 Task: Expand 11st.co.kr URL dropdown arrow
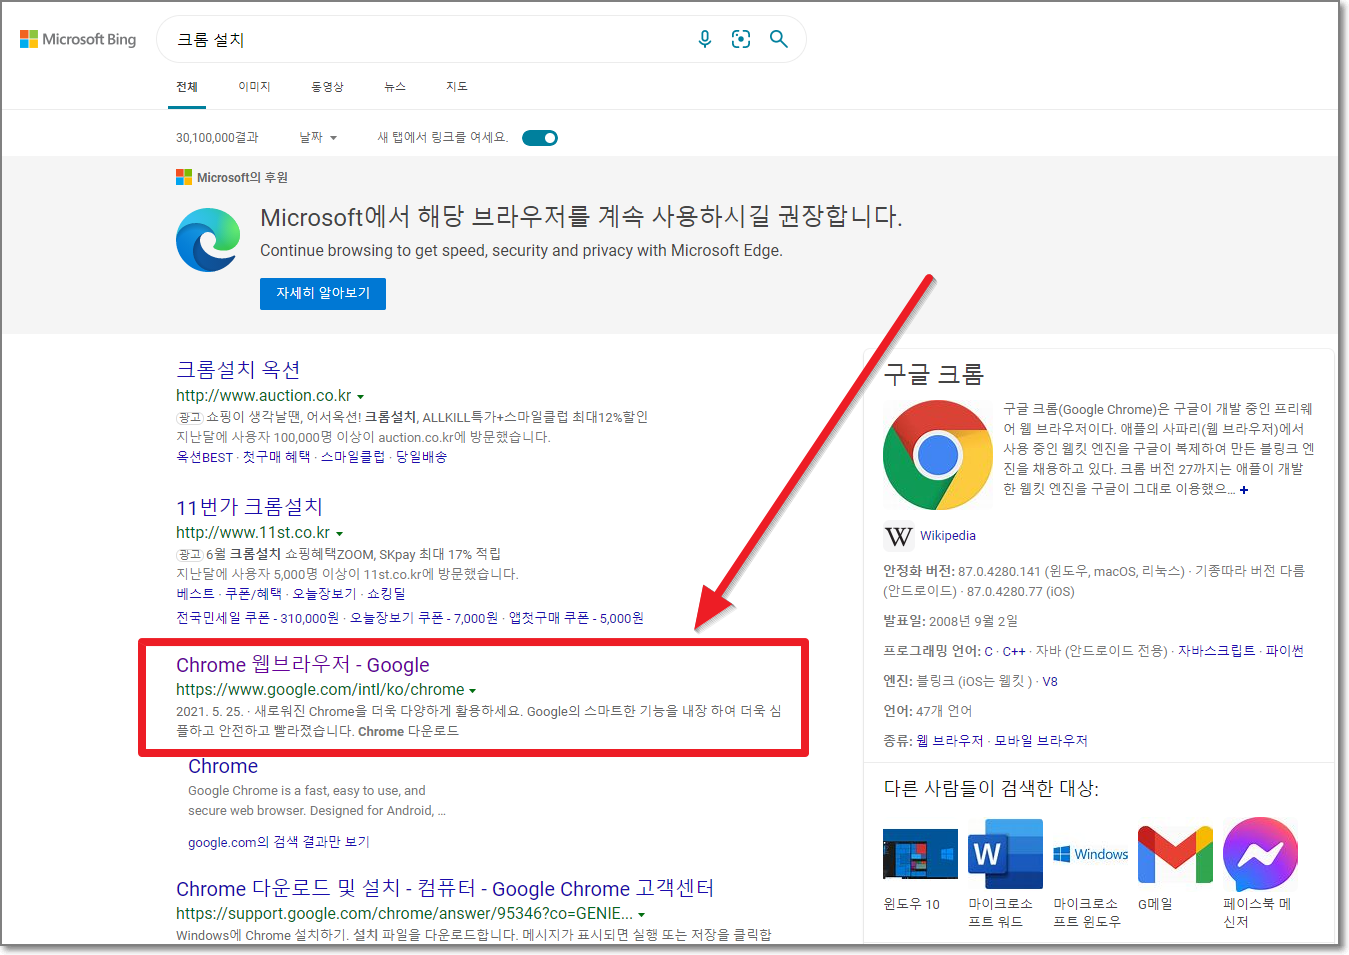click(339, 534)
